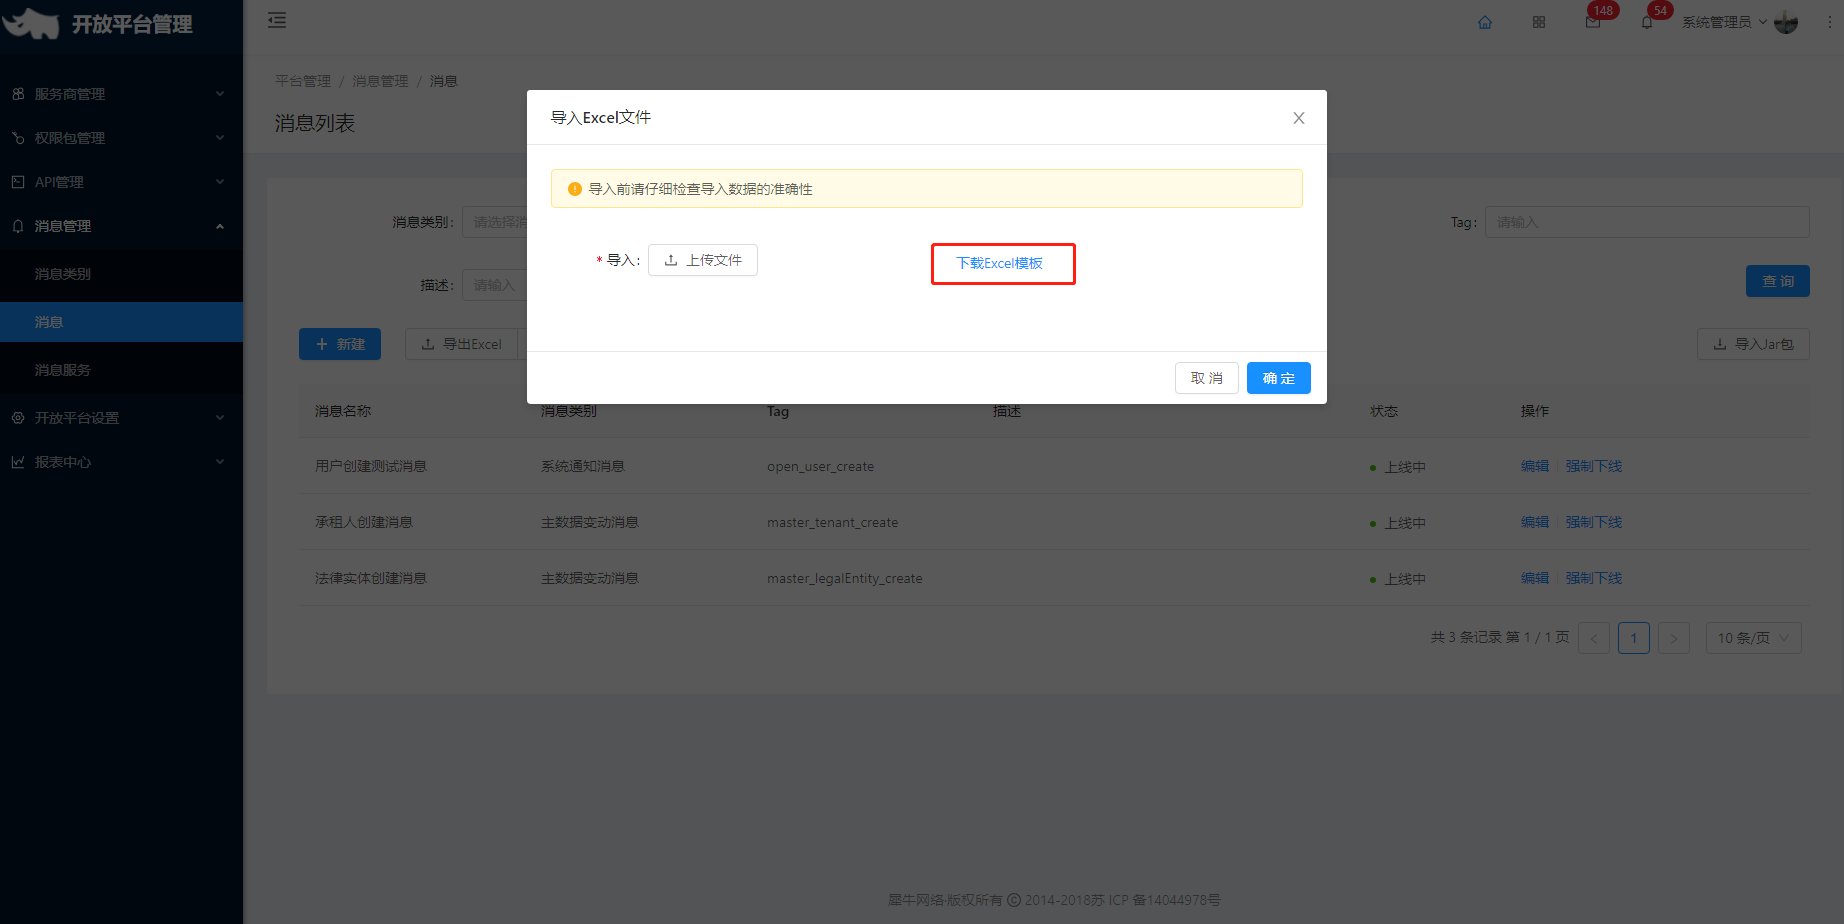Expand the 权限包管理 sidebar menu
The width and height of the screenshot is (1844, 924).
(121, 138)
